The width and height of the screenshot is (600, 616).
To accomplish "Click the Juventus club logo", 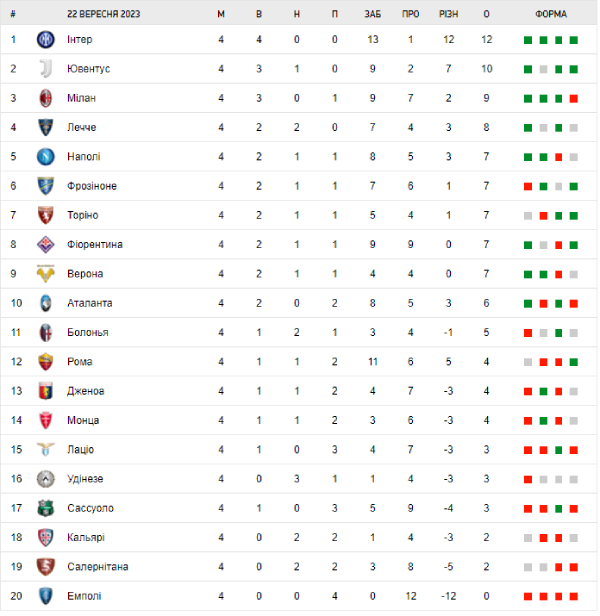I will pyautogui.click(x=45, y=69).
